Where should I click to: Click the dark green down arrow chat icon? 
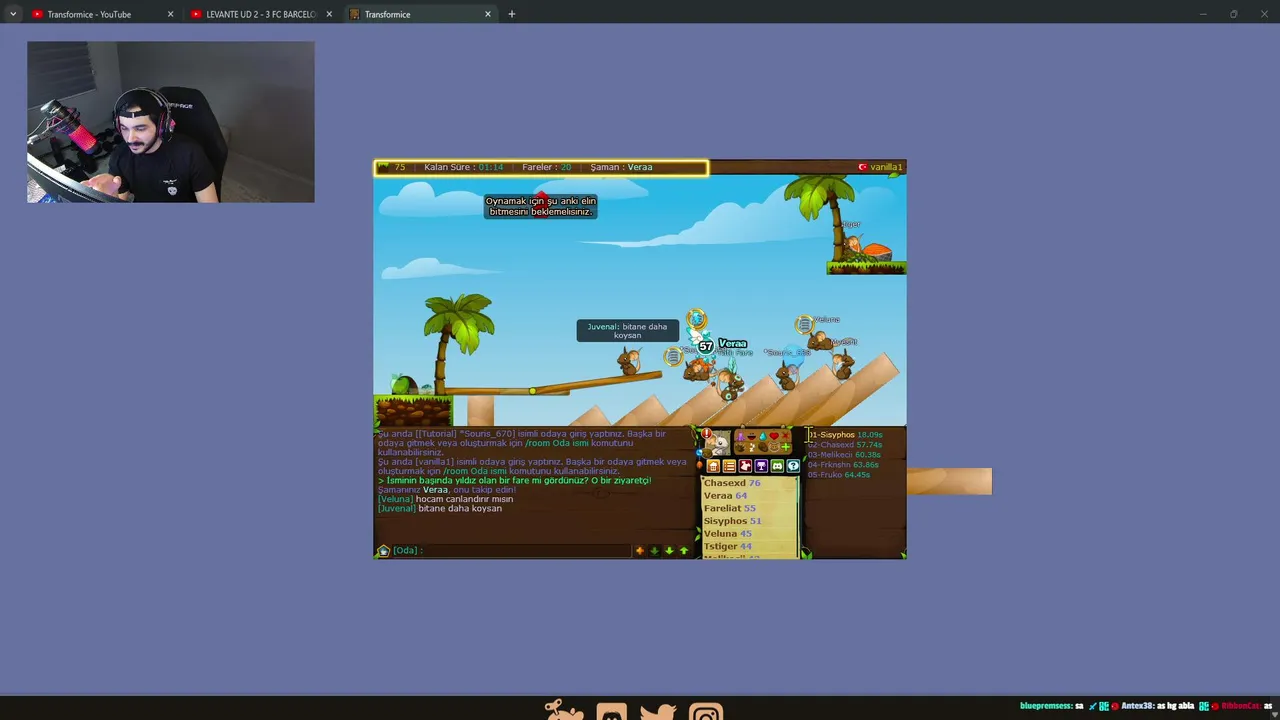pyautogui.click(x=655, y=550)
